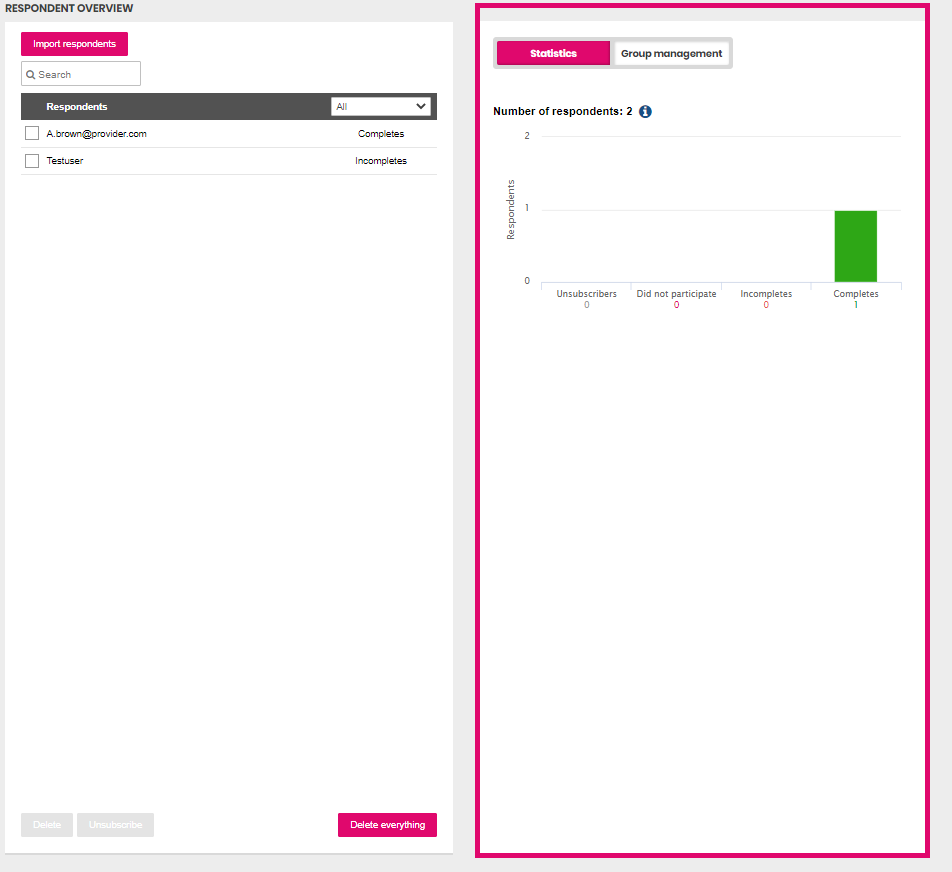Click the Completes status of A.brown@provider.com

coord(381,134)
